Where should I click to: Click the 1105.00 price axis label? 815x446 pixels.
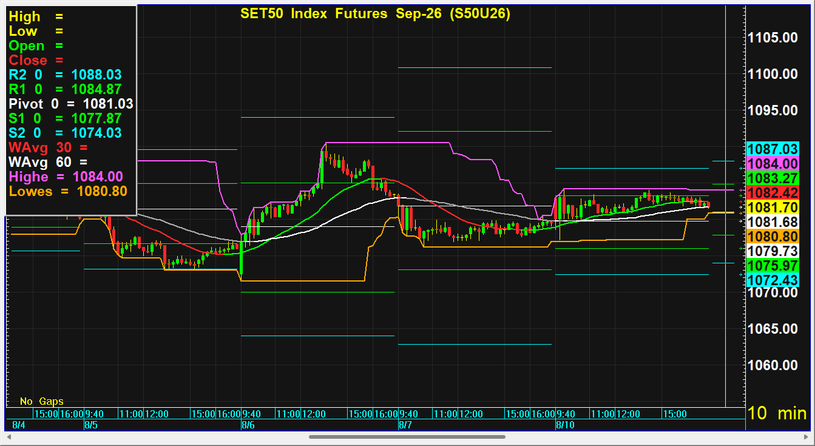(x=772, y=37)
